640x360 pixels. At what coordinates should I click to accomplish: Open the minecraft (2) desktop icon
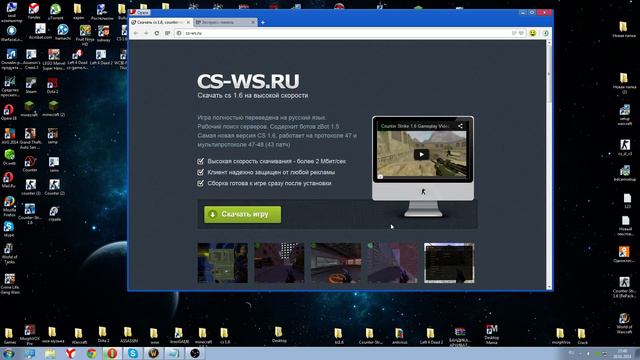pyautogui.click(x=53, y=109)
